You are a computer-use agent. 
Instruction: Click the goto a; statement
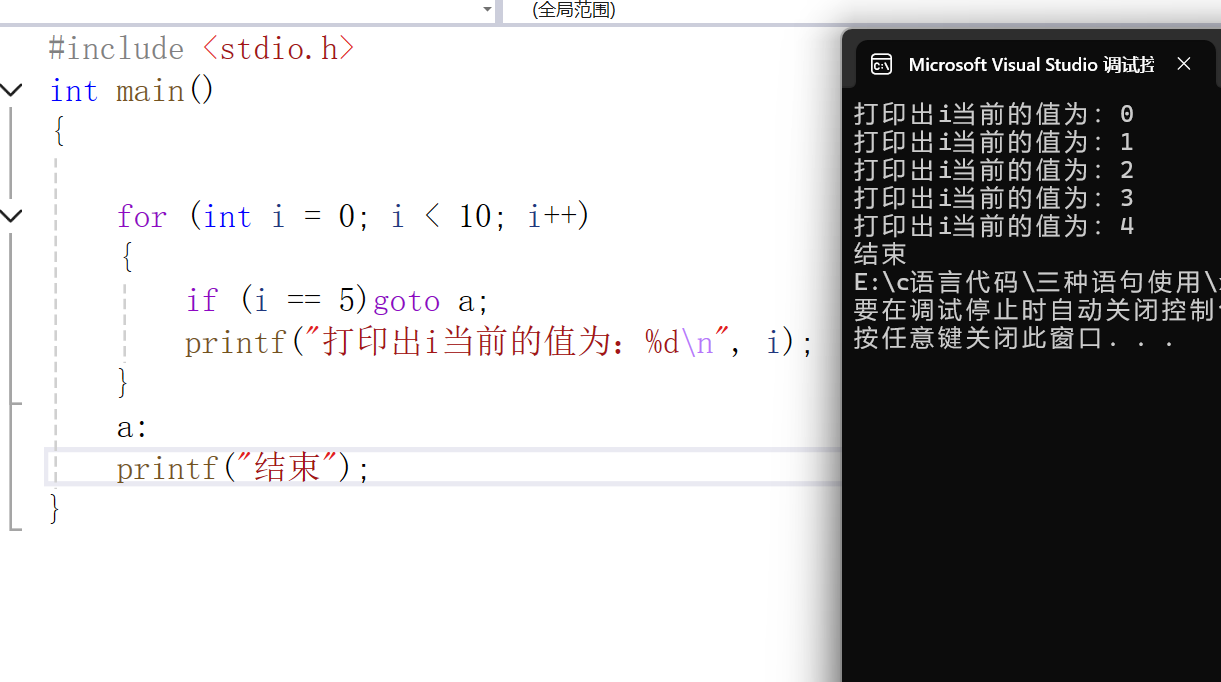point(431,300)
